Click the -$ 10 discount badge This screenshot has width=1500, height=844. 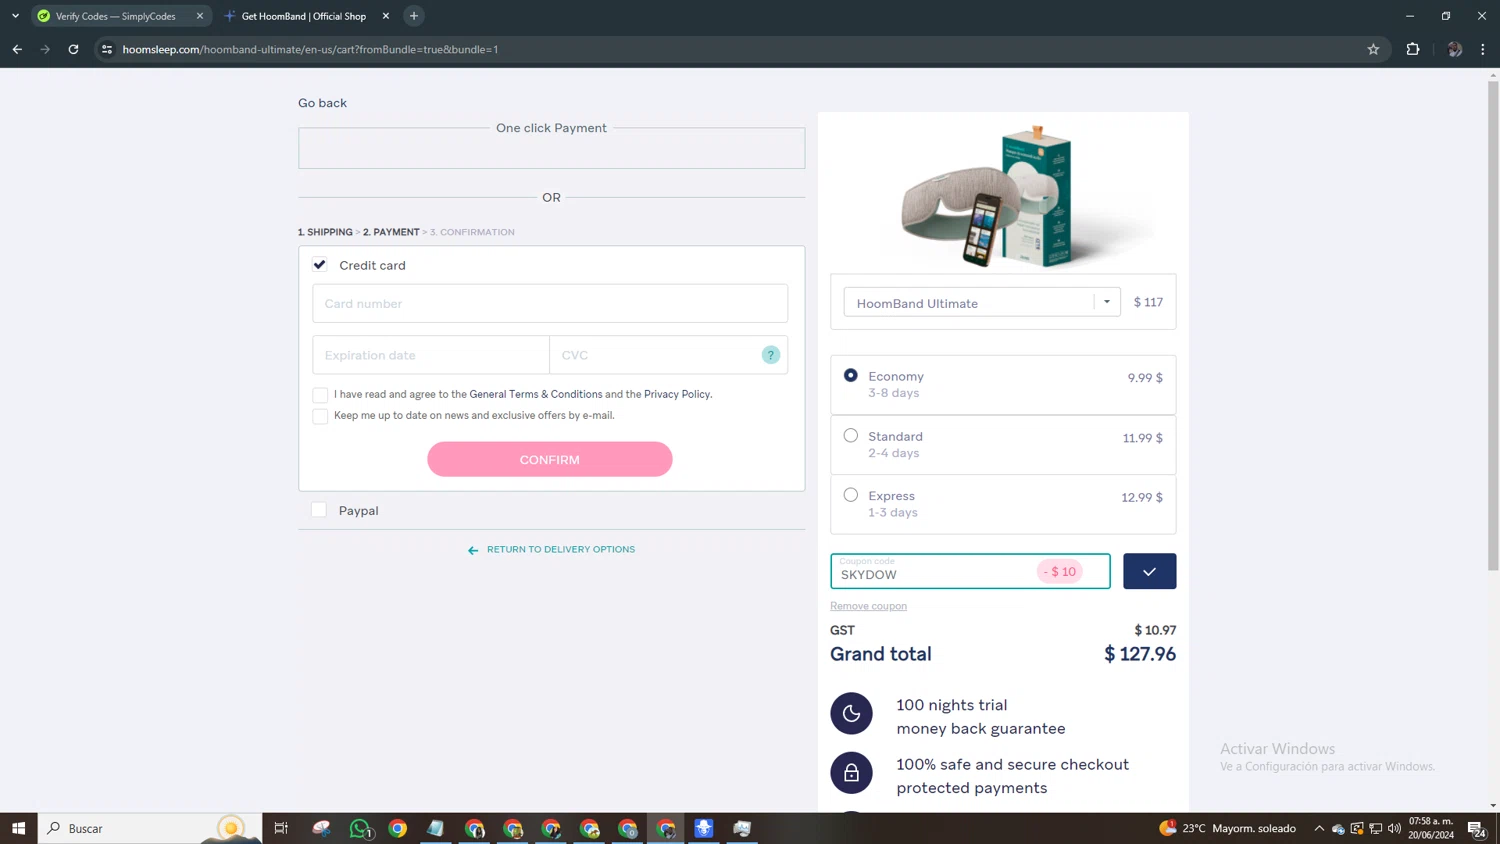tap(1060, 572)
